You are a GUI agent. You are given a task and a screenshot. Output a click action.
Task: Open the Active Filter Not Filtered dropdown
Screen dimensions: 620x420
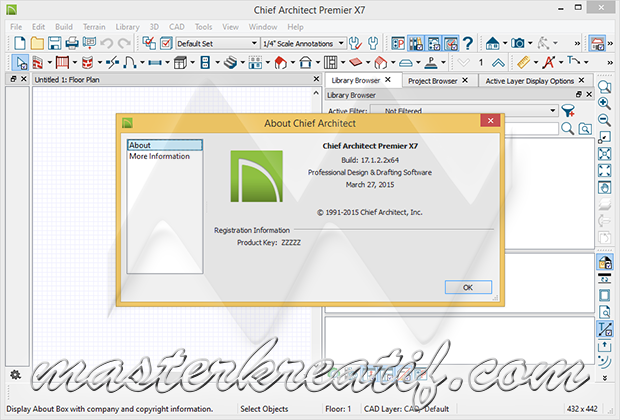(464, 111)
